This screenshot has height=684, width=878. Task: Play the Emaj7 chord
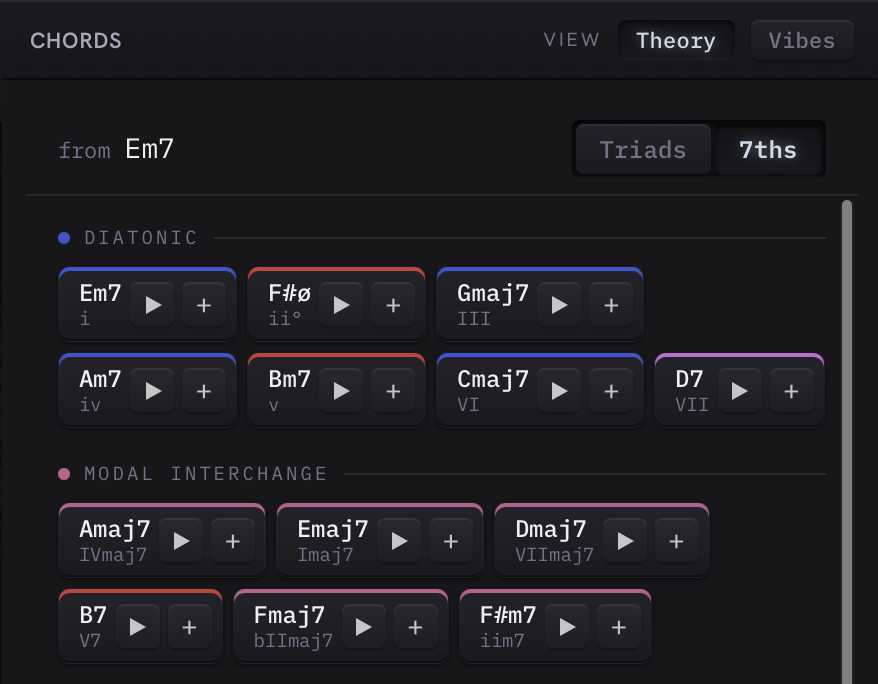pos(399,541)
